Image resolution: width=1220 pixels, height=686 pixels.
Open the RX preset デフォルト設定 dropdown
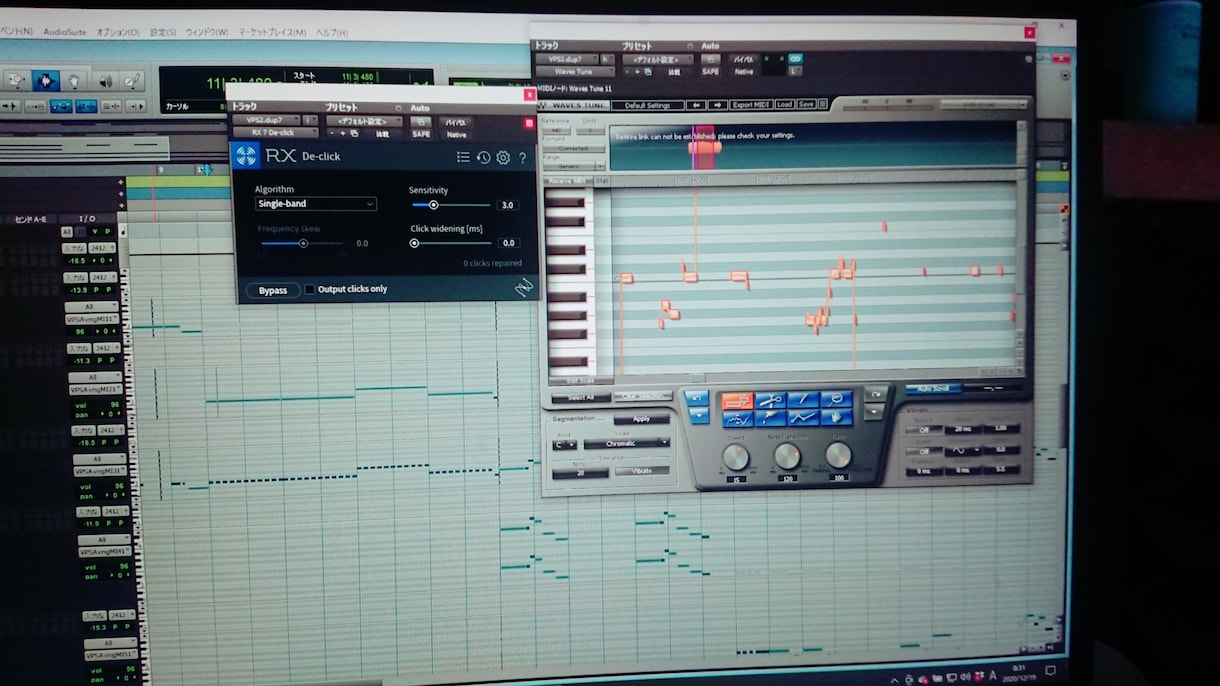click(364, 121)
